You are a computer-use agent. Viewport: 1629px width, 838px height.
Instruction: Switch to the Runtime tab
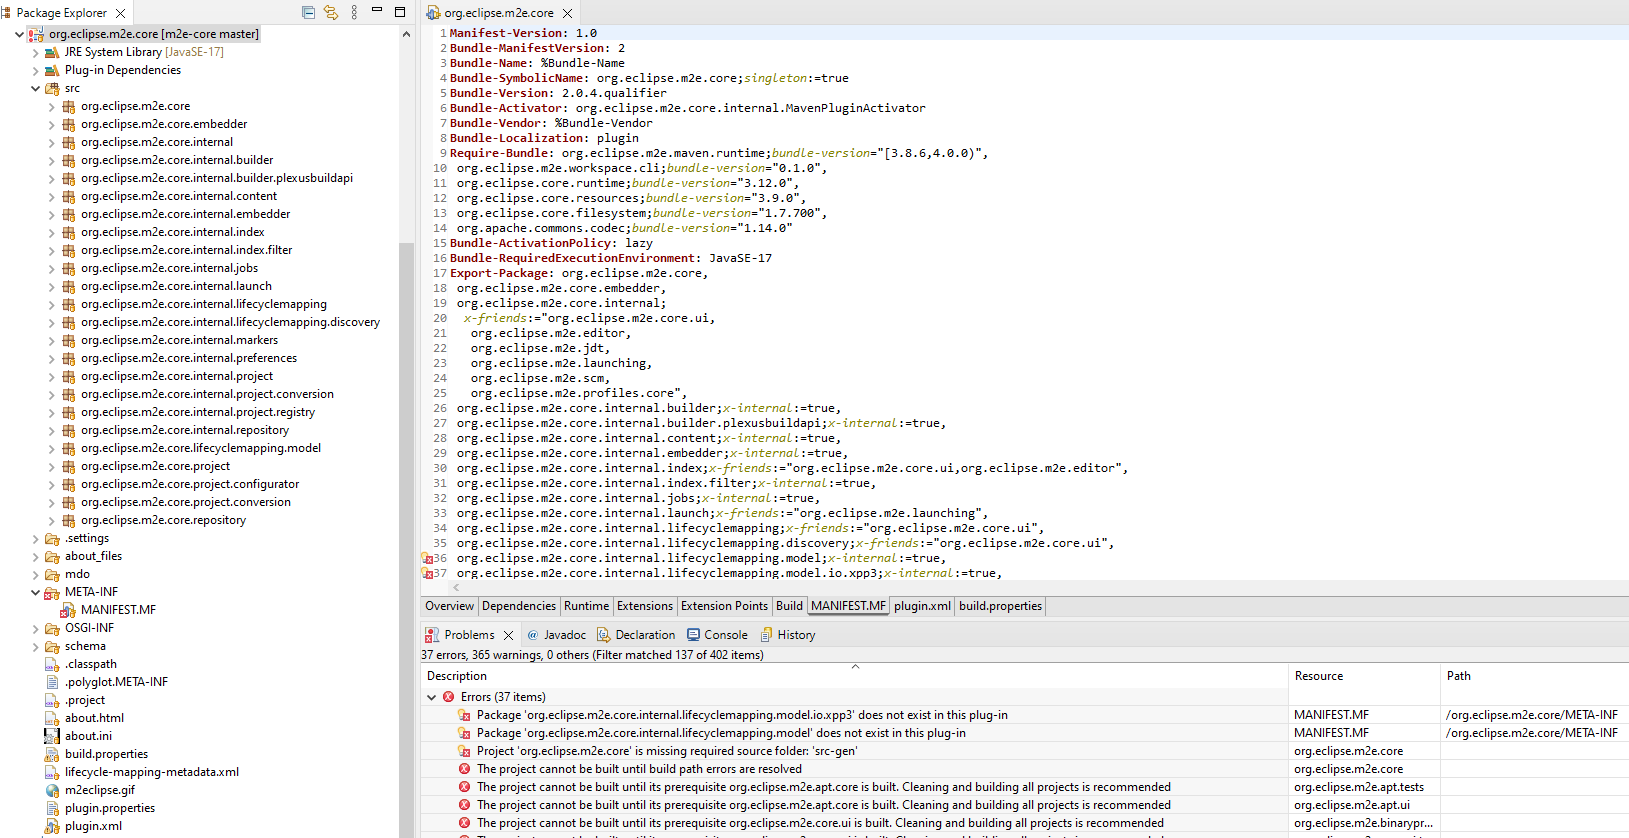pos(586,606)
